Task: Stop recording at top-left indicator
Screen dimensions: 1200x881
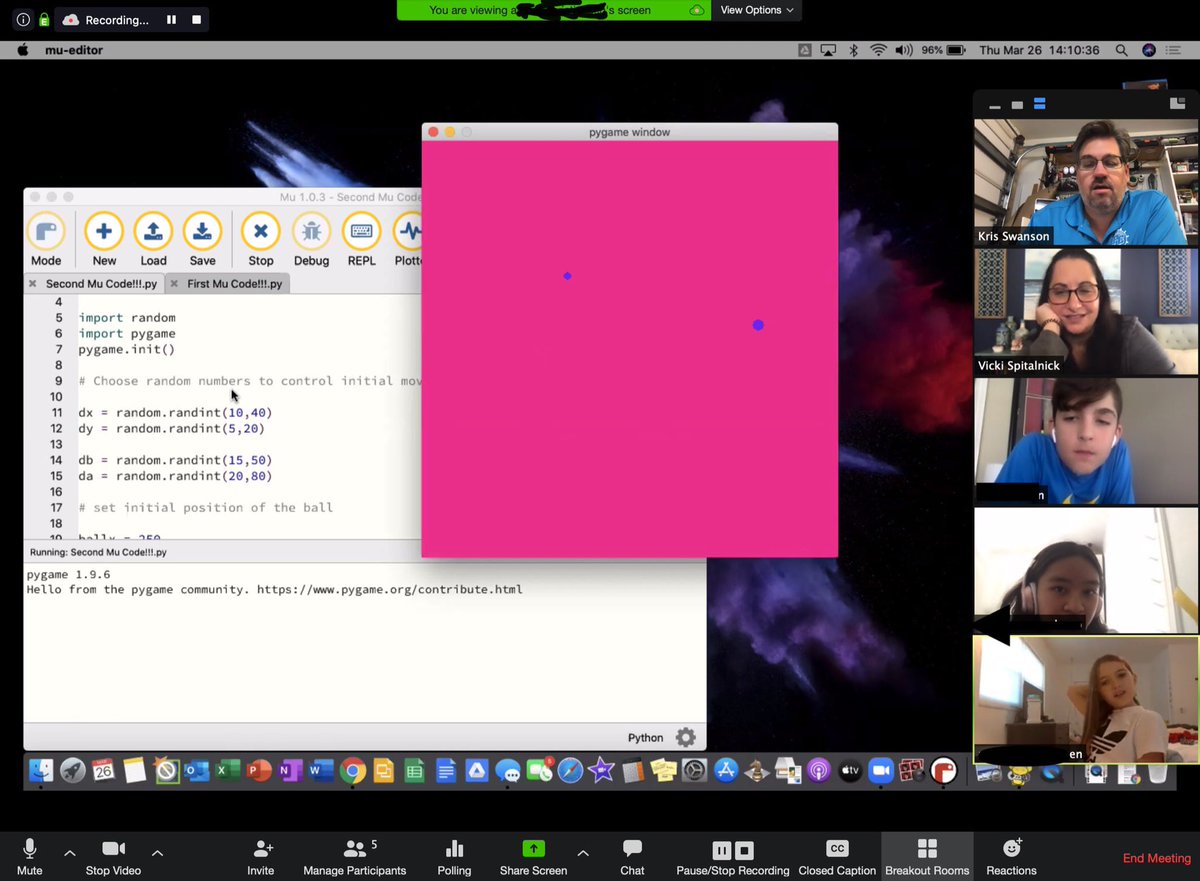Action: (x=196, y=19)
